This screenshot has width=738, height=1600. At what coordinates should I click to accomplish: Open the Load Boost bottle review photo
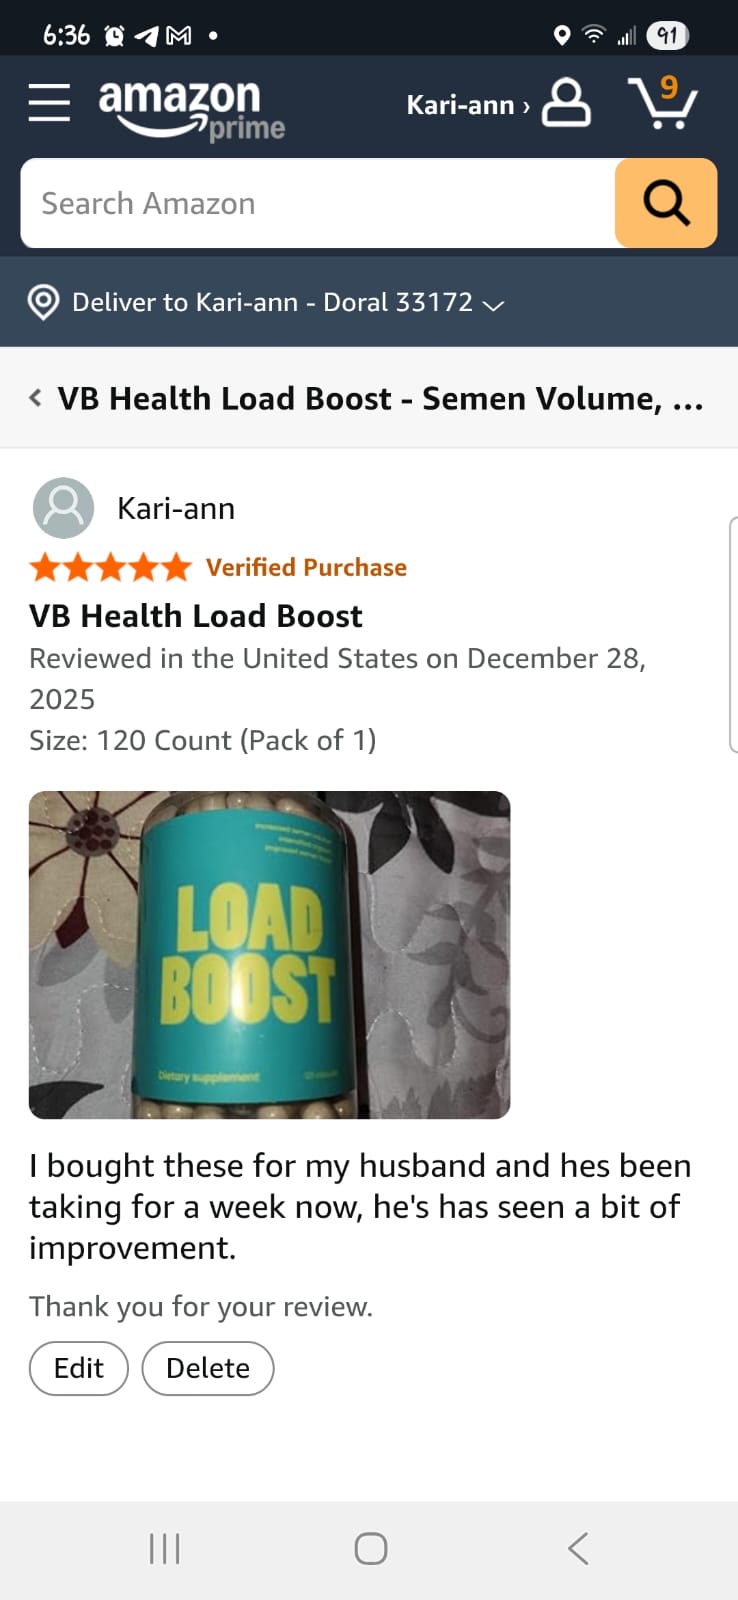[270, 955]
